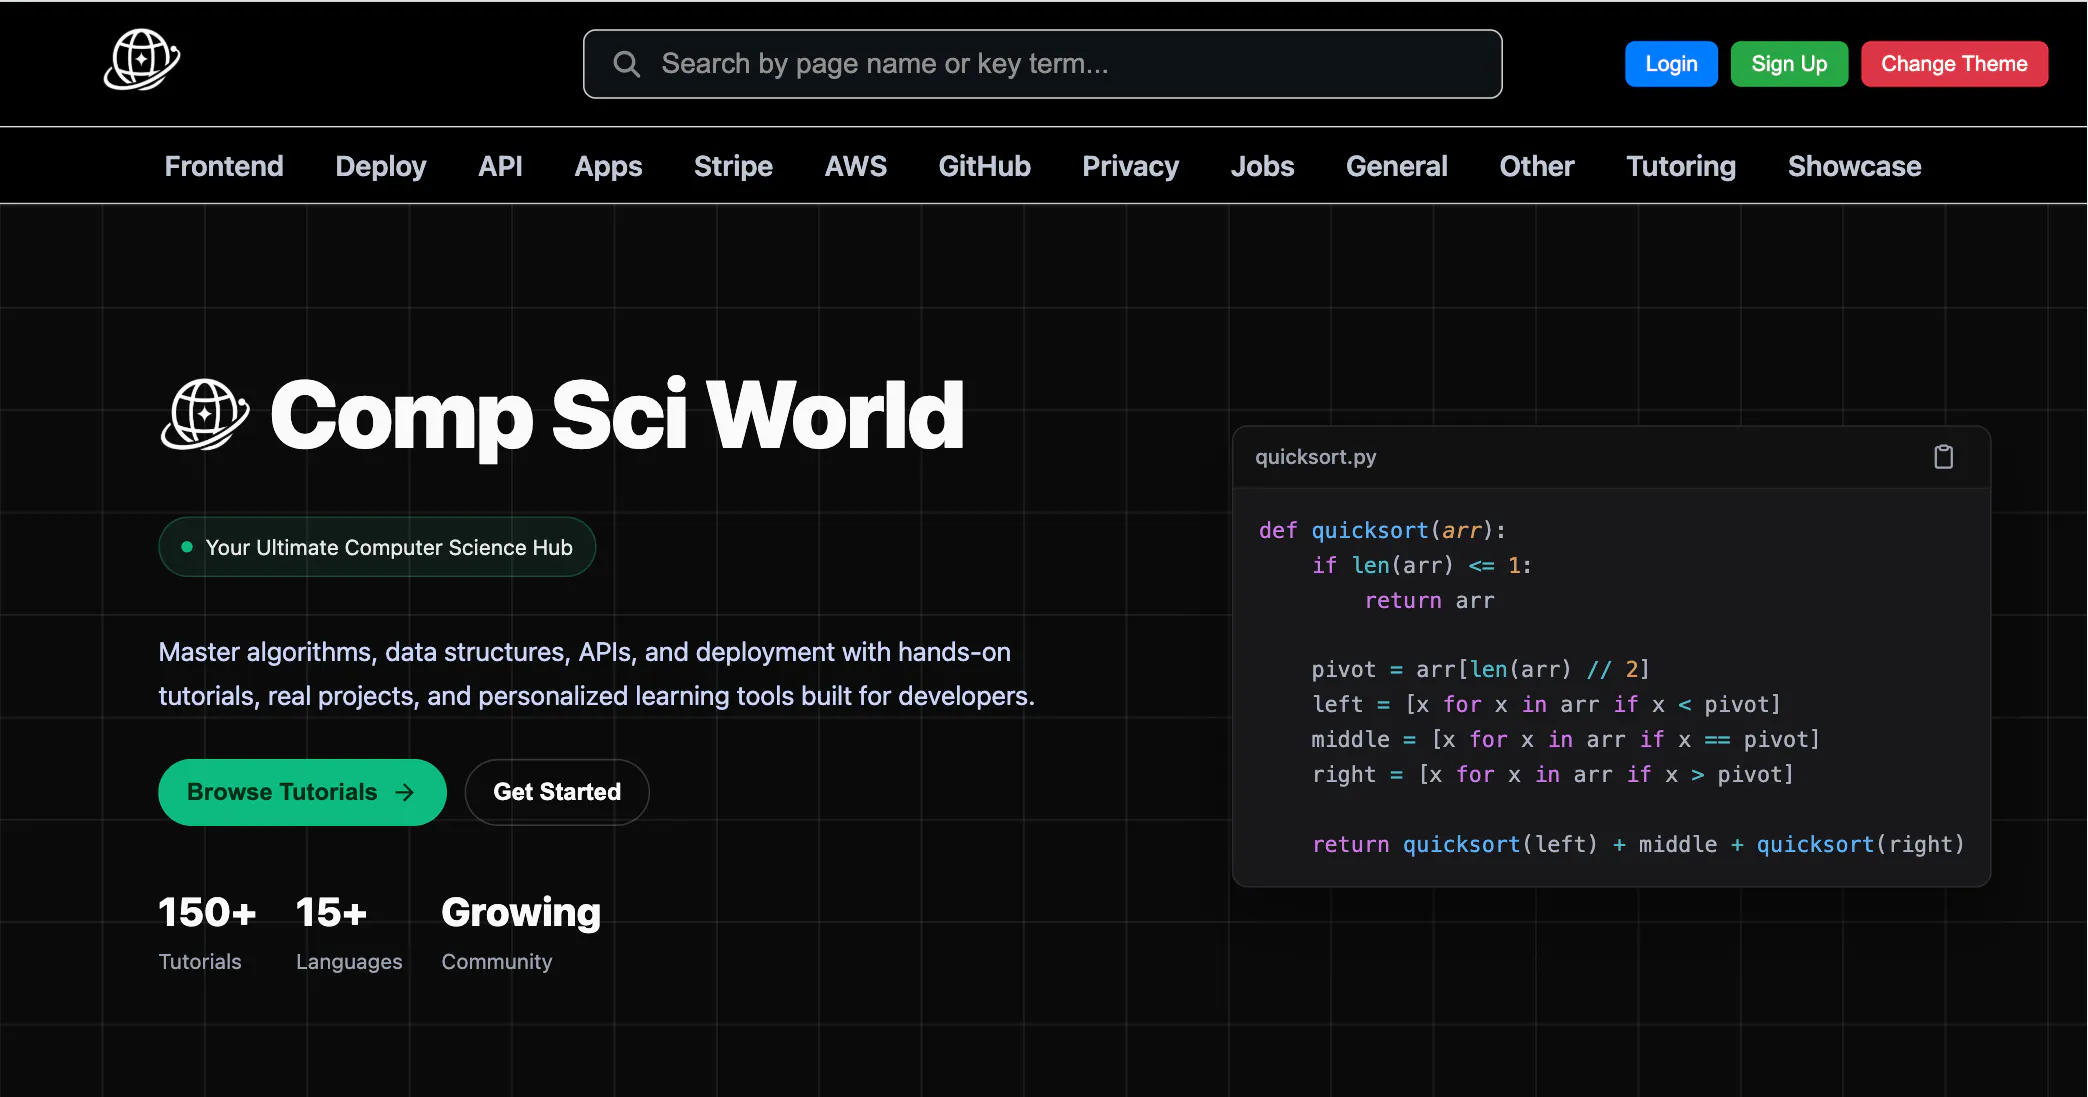
Task: Click the globe logo in the header
Action: pos(142,60)
